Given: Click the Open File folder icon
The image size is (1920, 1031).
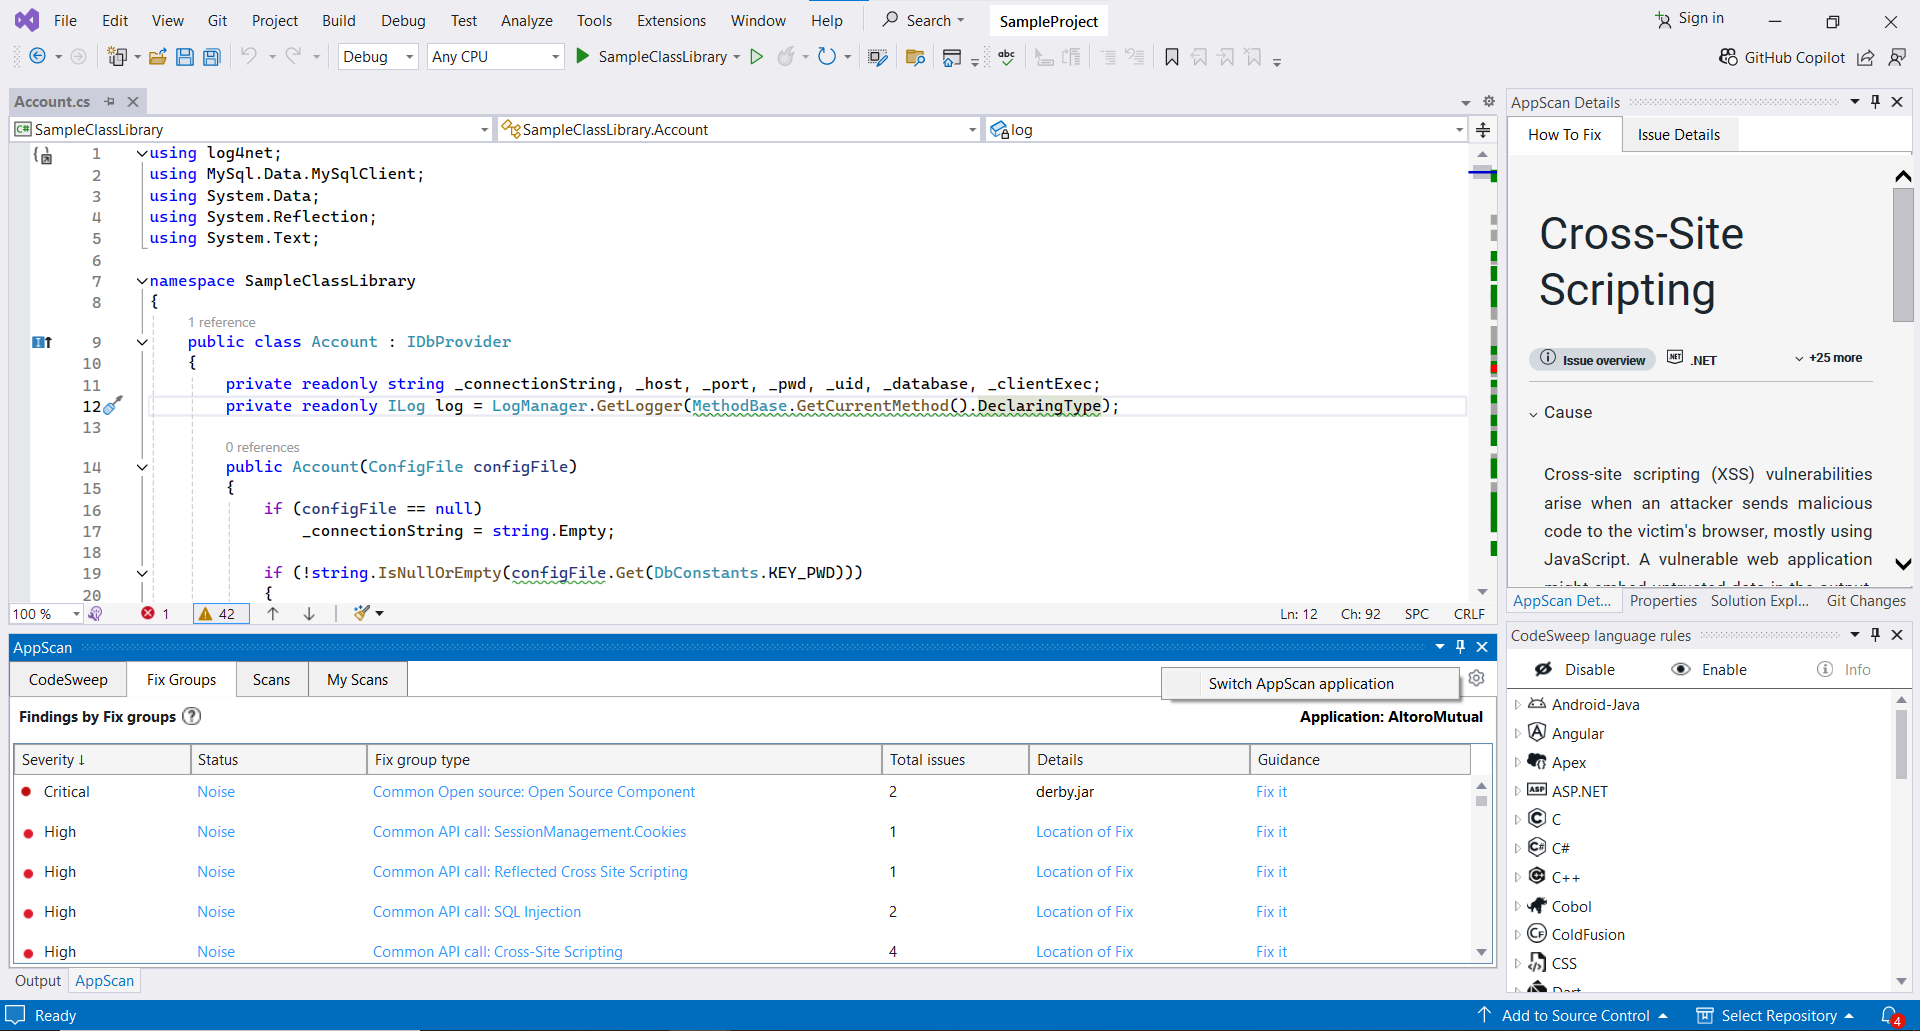Looking at the screenshot, I should click(157, 57).
